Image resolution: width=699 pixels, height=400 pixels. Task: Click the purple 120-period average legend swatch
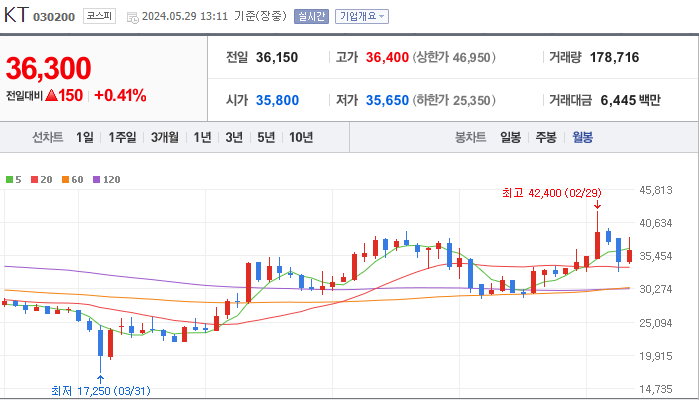click(x=96, y=180)
